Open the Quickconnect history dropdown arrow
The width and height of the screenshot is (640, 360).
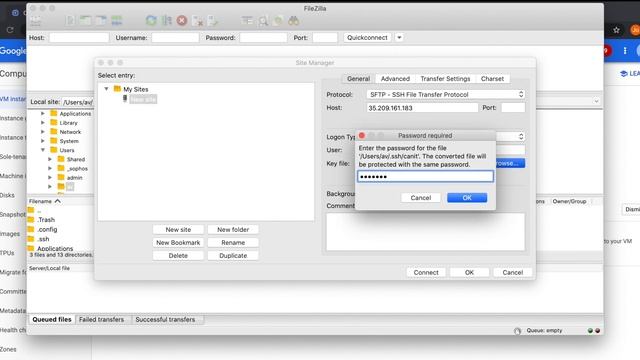click(399, 38)
